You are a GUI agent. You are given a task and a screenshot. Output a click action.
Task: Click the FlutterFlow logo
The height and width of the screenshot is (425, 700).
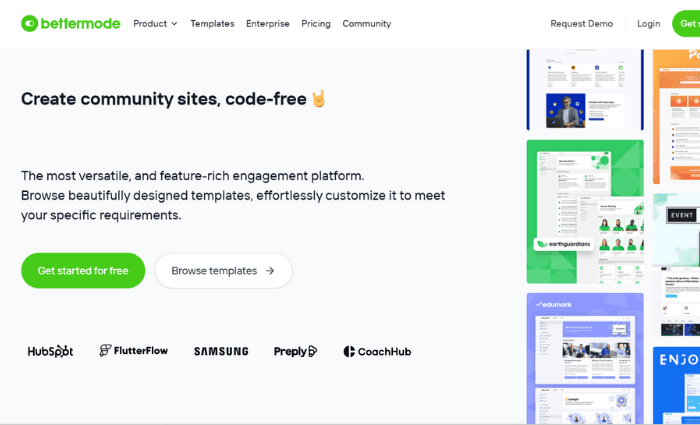tap(133, 351)
